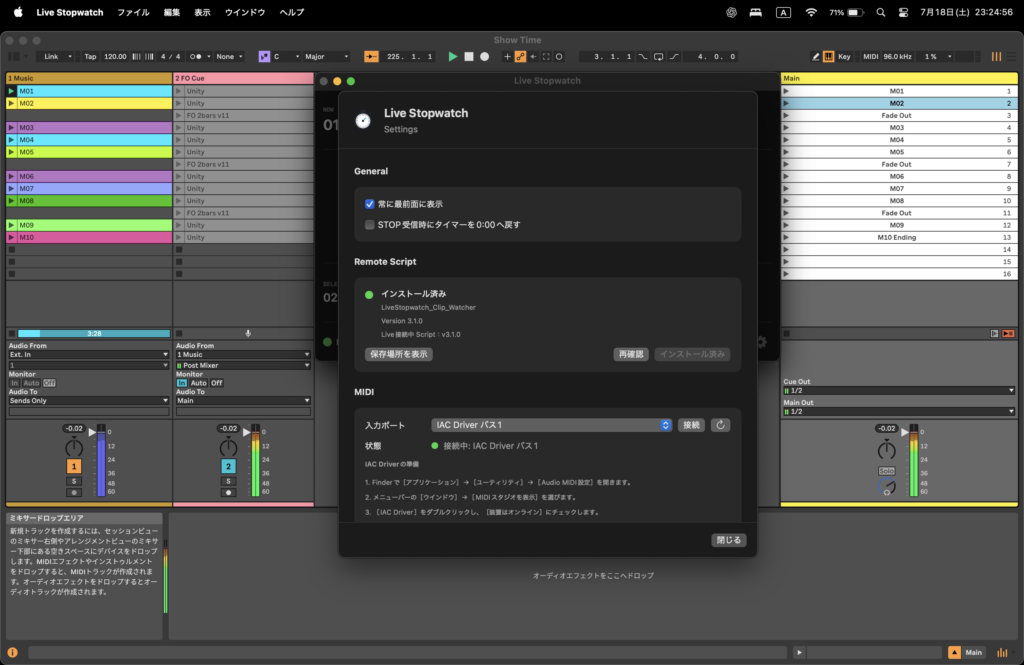
Task: Toggle 常に最前面に表示 checkbox
Action: pyautogui.click(x=370, y=204)
